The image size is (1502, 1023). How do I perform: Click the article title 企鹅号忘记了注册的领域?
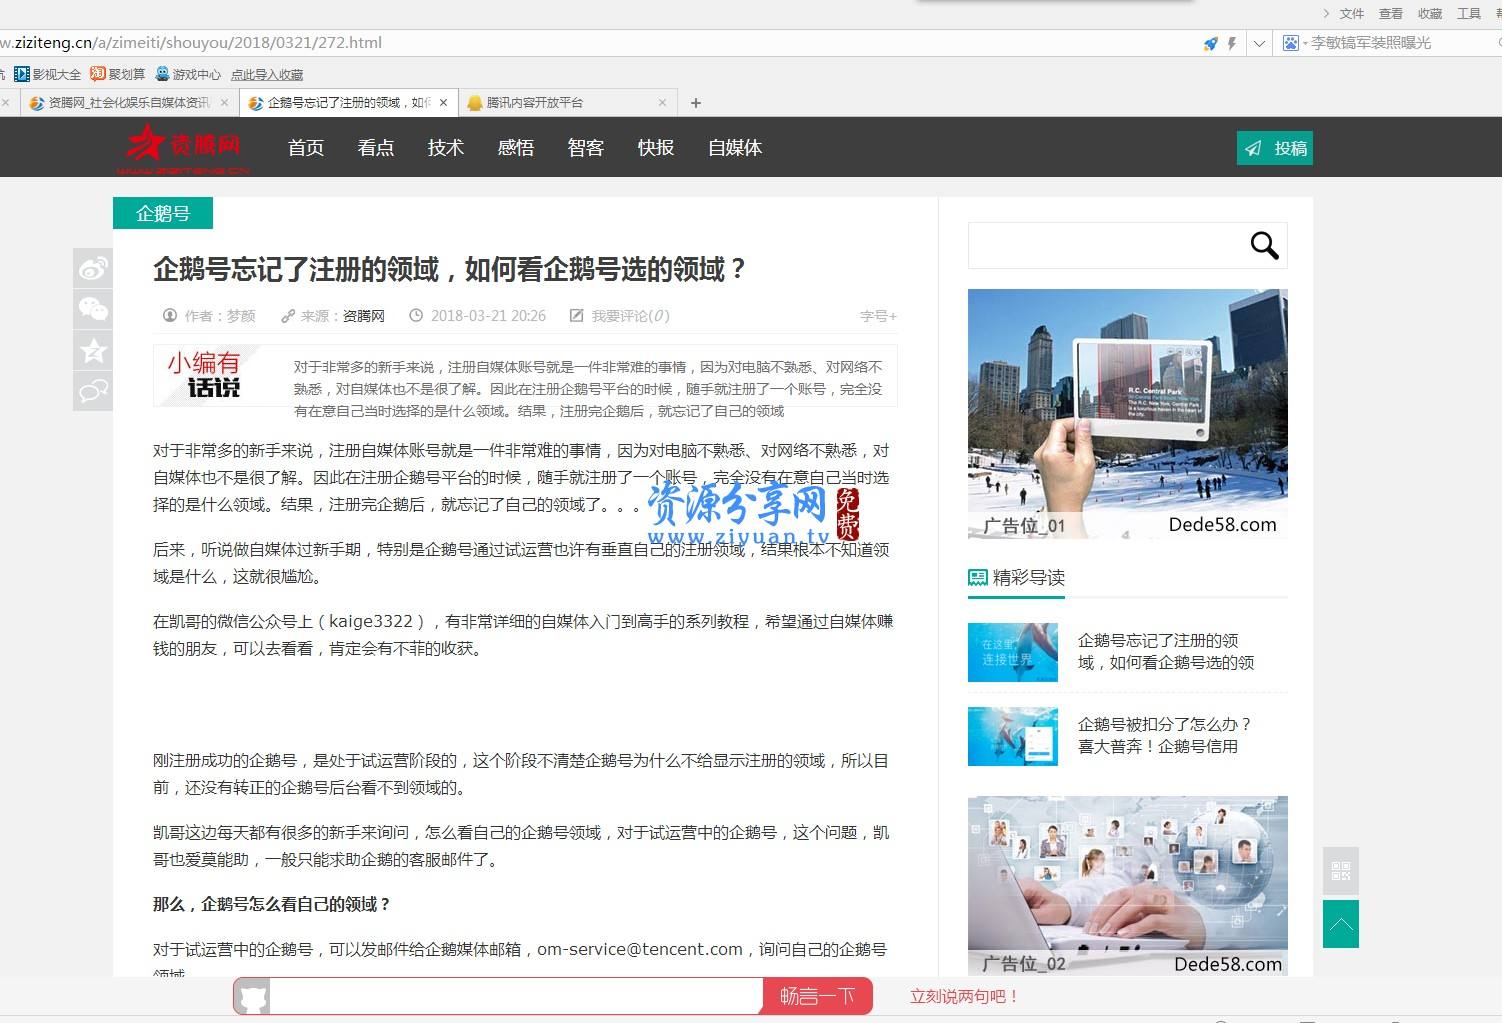point(450,269)
